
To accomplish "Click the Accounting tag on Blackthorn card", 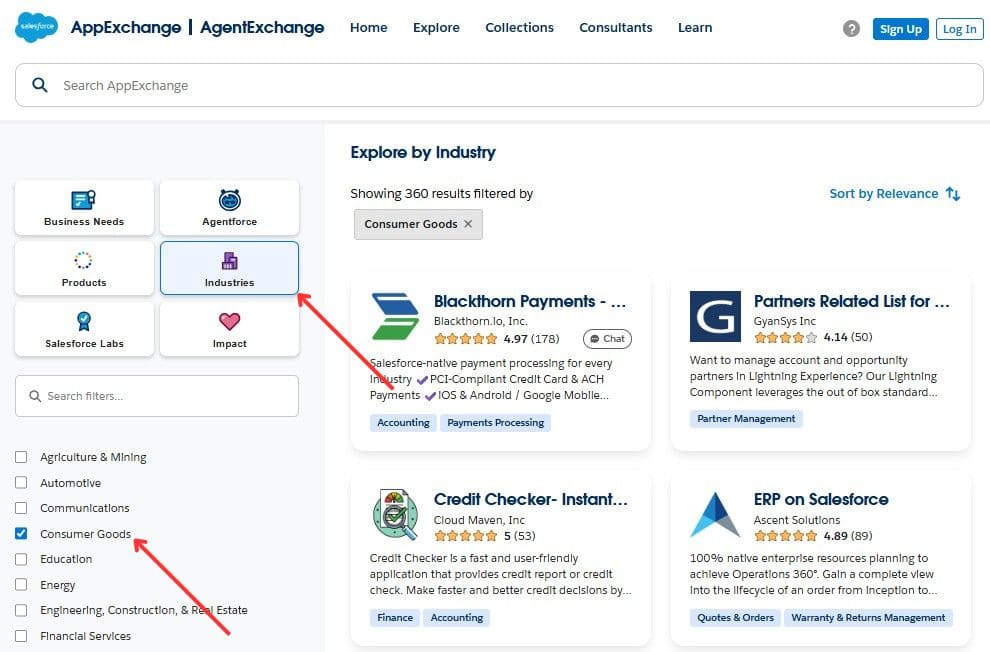I will 403,422.
